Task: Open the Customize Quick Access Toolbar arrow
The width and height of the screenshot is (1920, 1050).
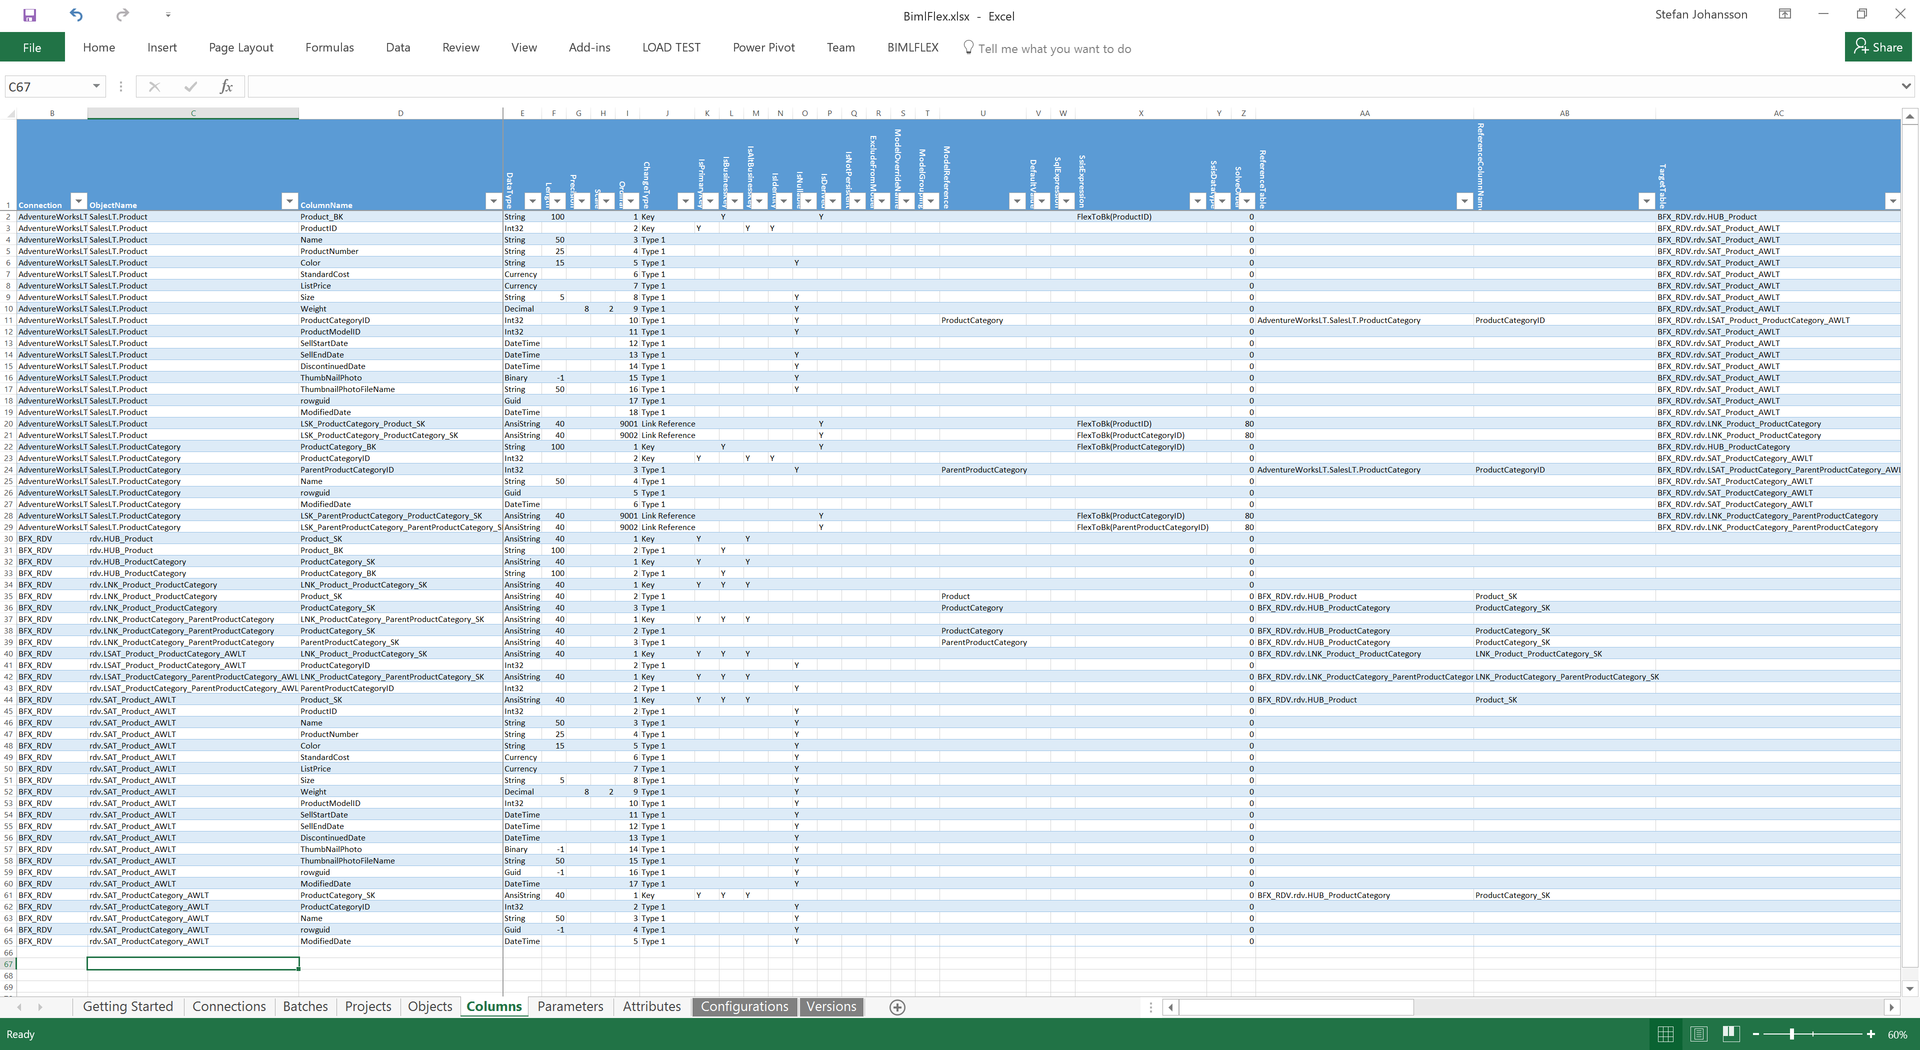Action: 168,15
